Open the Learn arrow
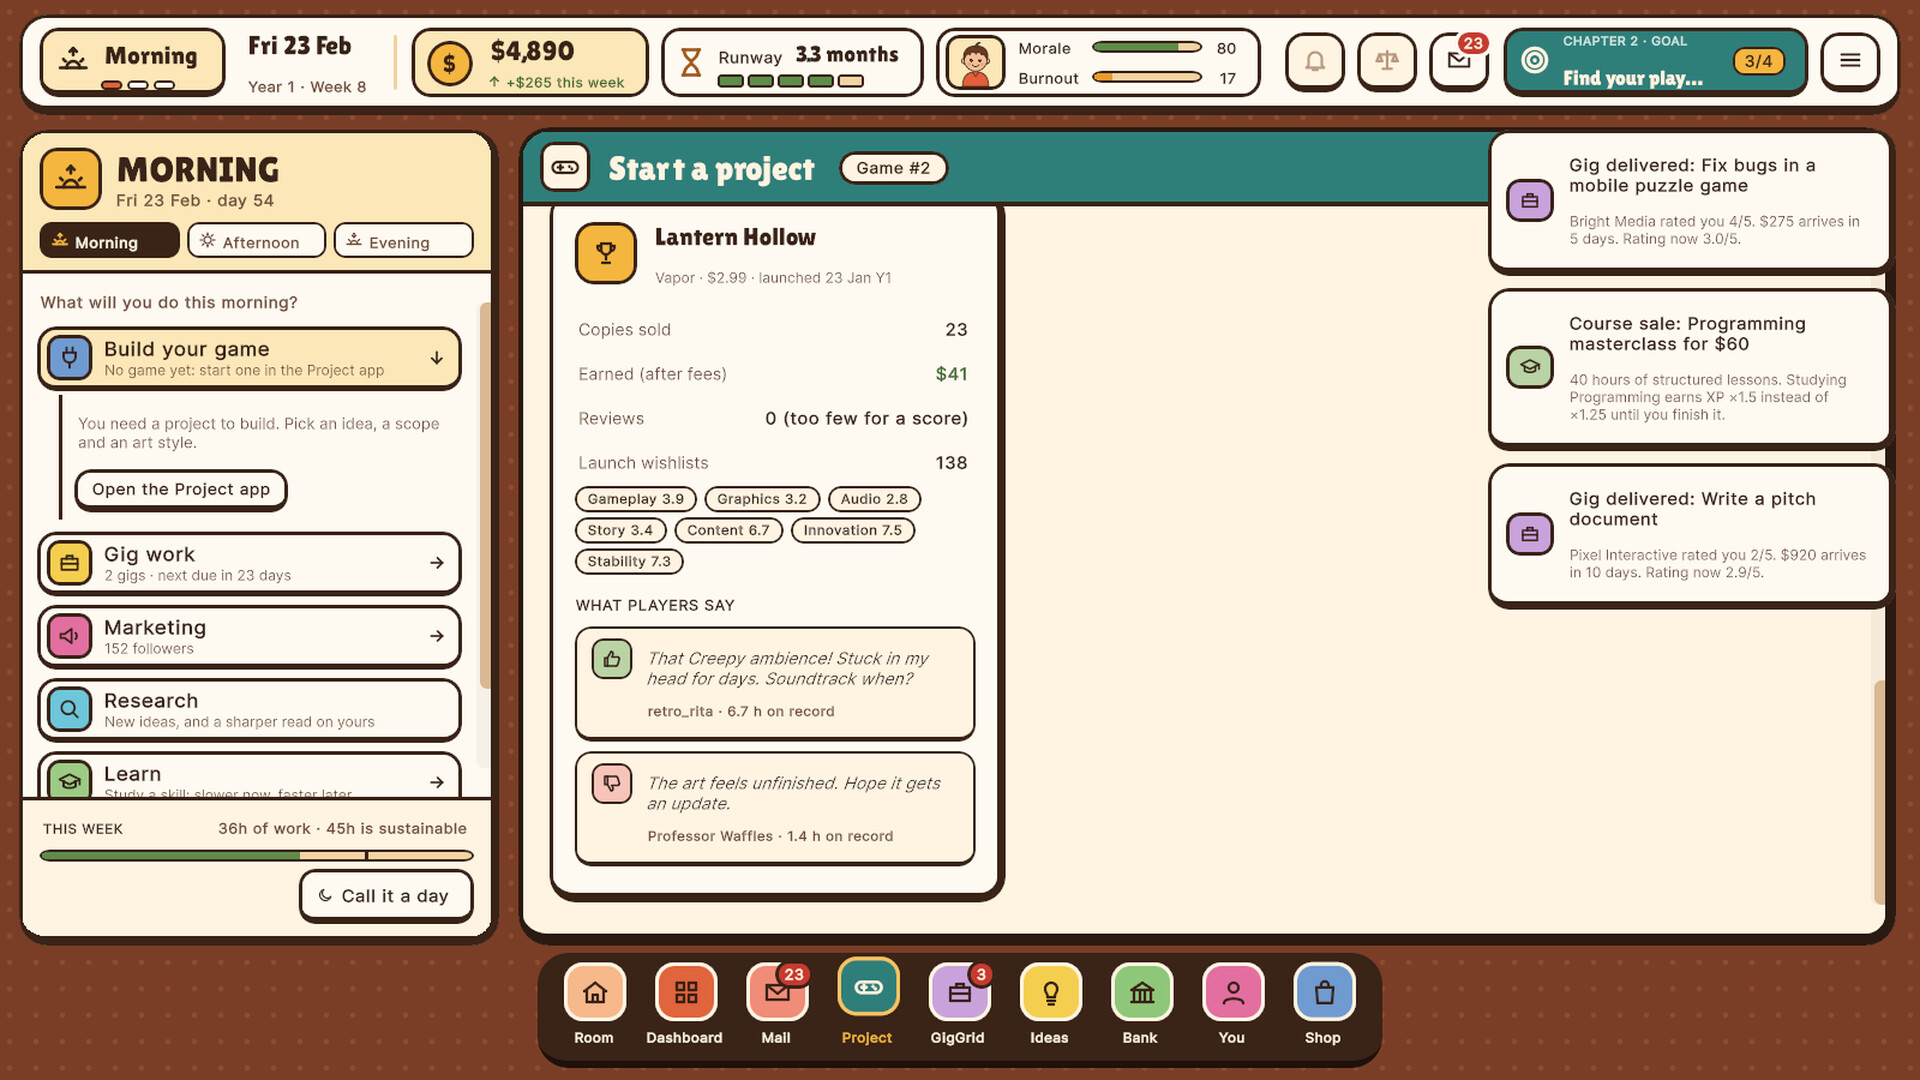Viewport: 1920px width, 1080px height. [x=437, y=782]
